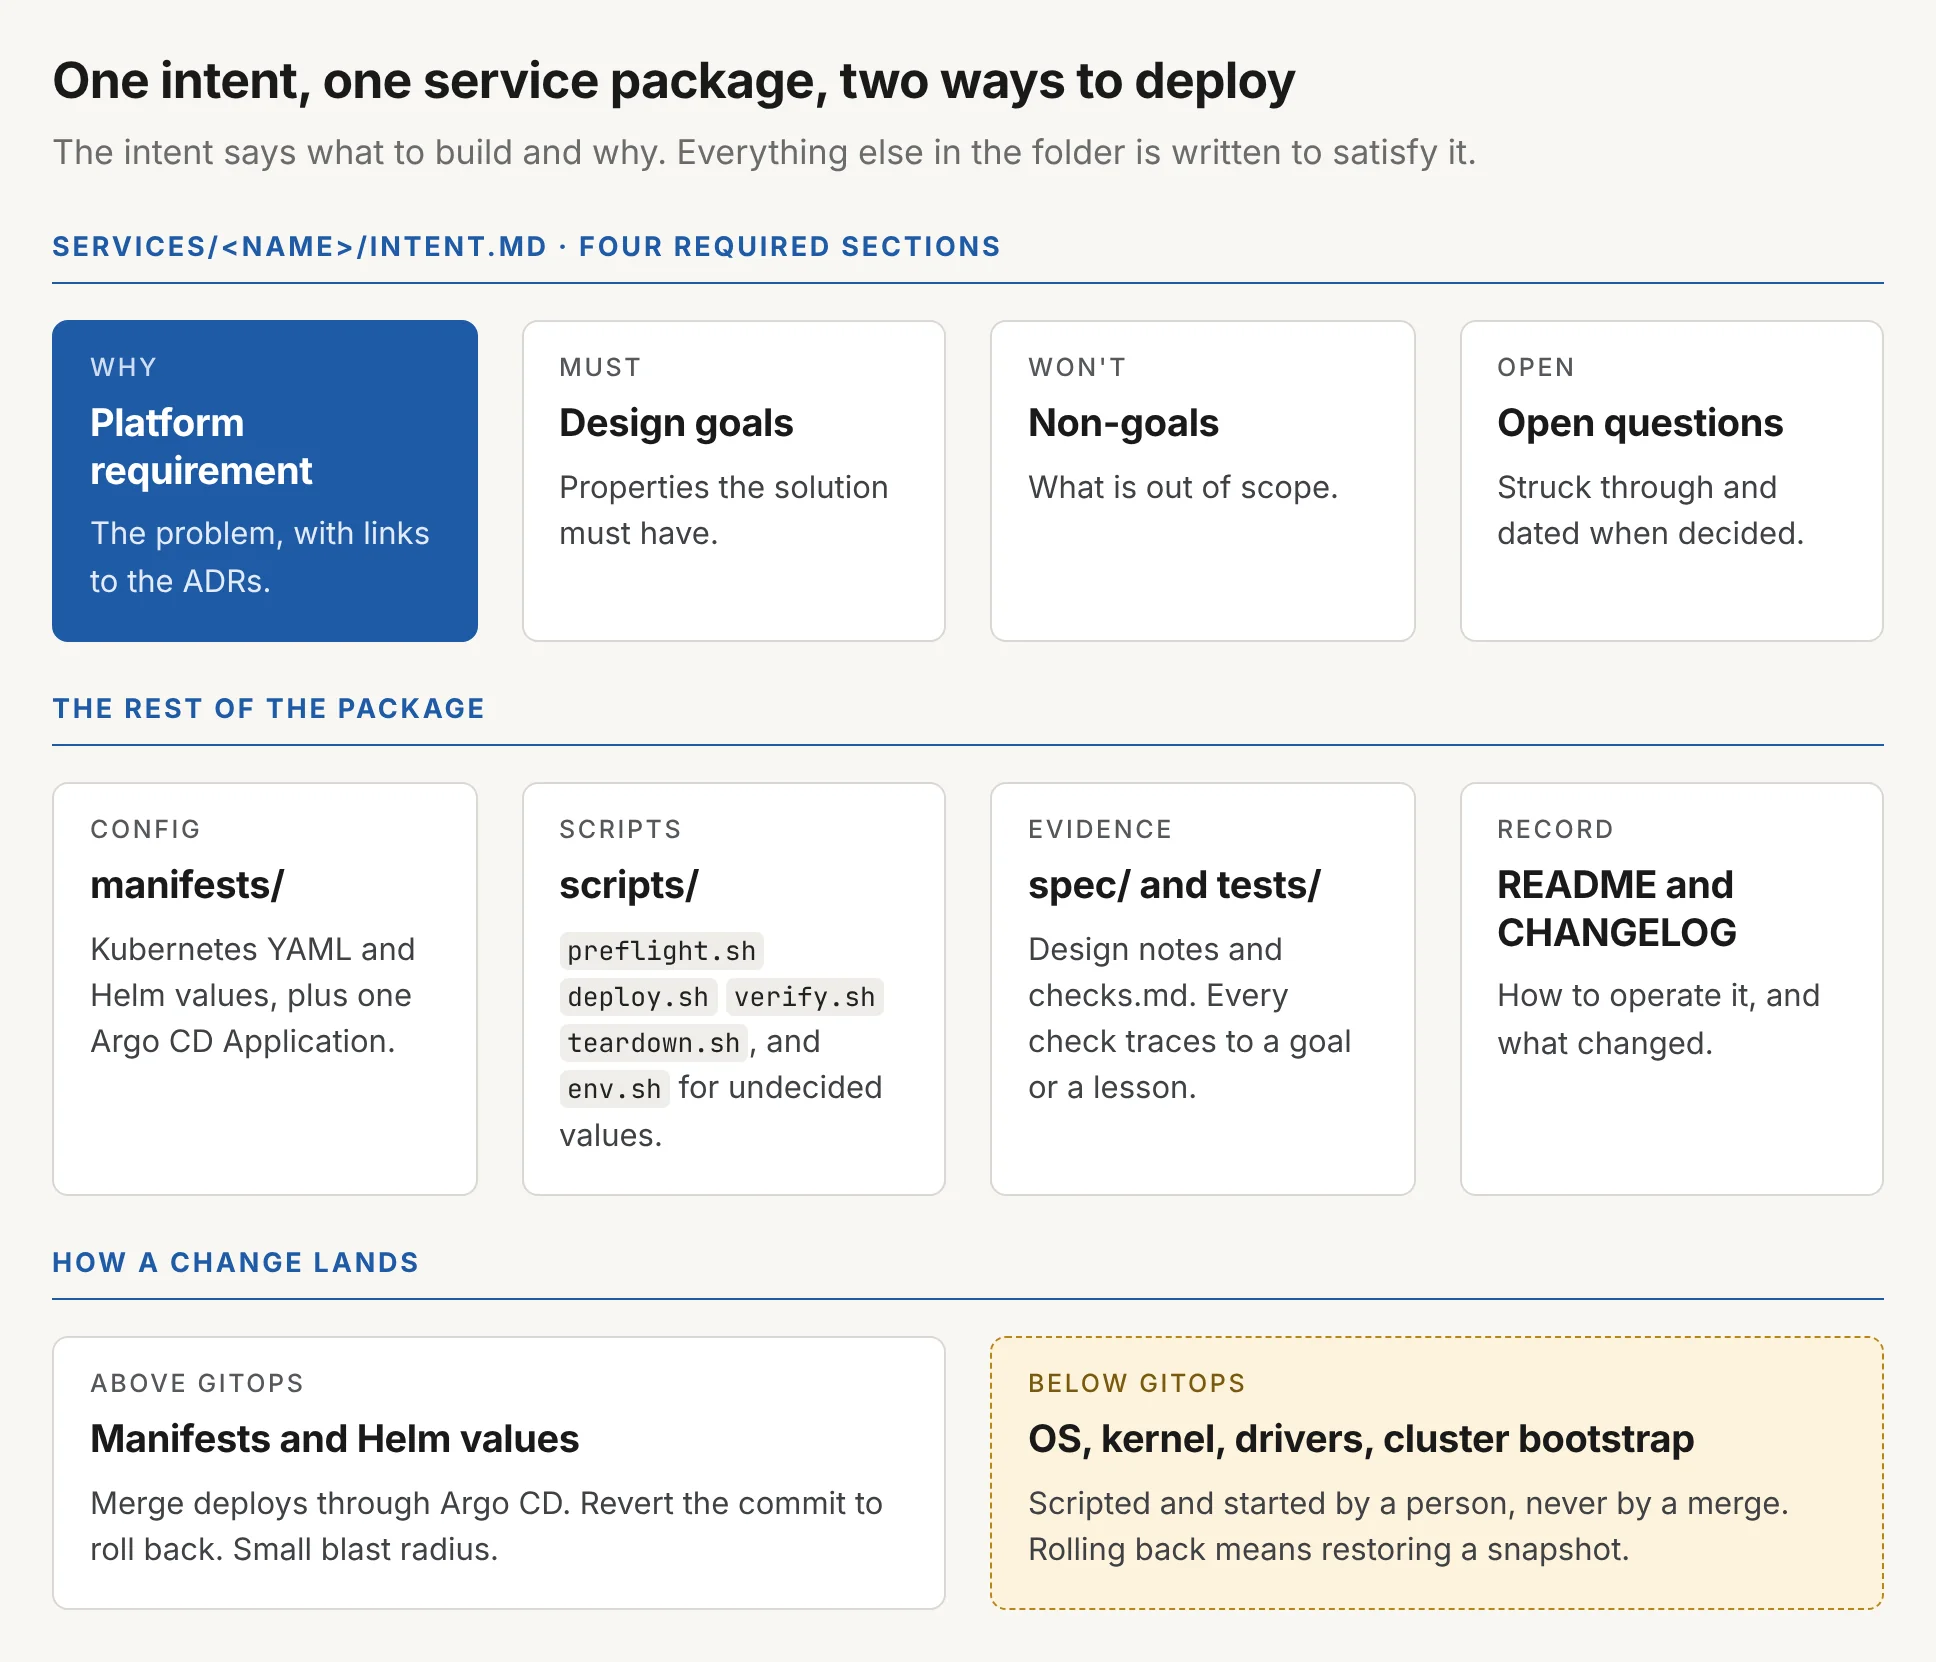Click text 'The problem, with links to the ADRs.'
This screenshot has width=1936, height=1662.
point(260,557)
